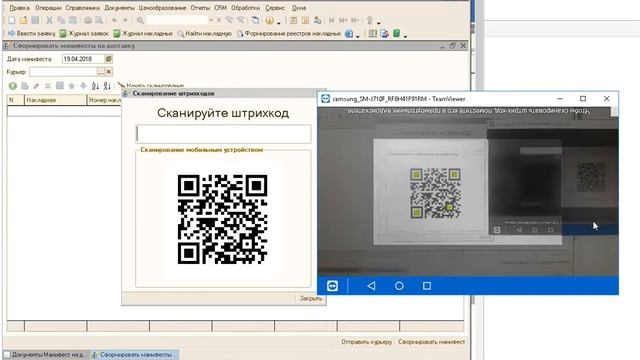640x360 pixels.
Task: Open the CRM menu
Action: (220, 8)
